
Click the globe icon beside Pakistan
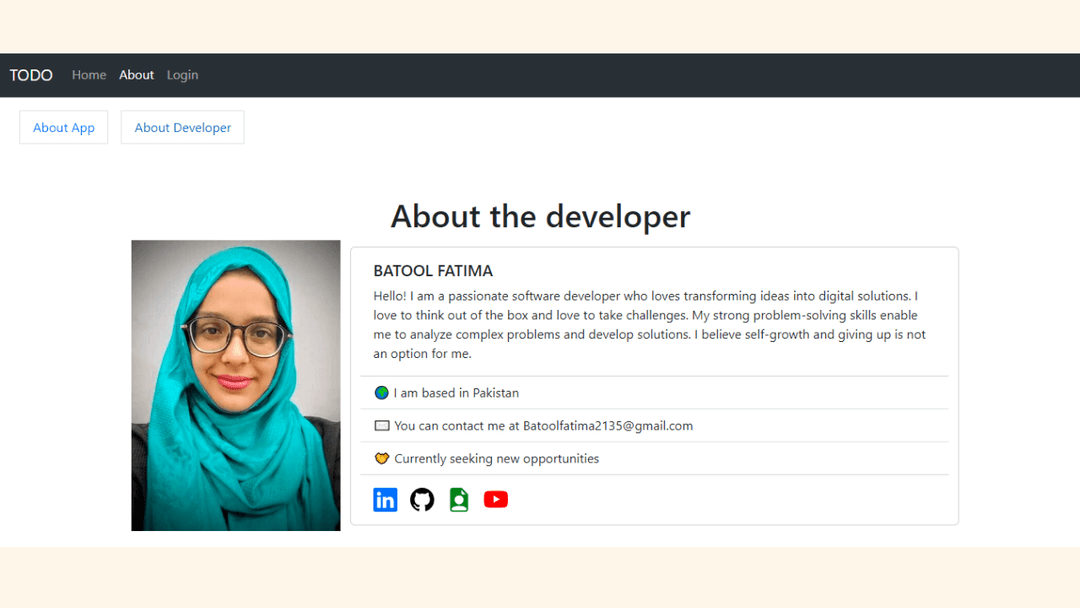pyautogui.click(x=382, y=392)
